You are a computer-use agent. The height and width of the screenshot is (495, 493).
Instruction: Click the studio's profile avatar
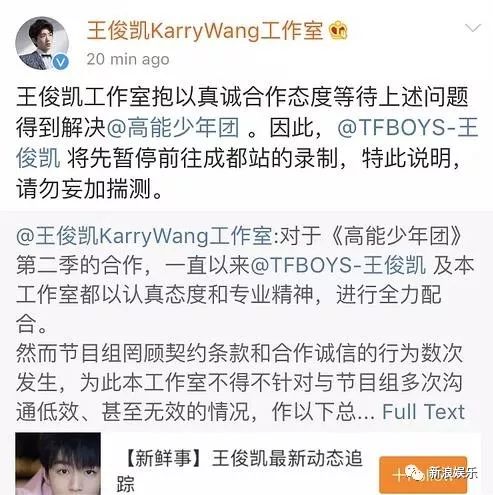pyautogui.click(x=42, y=43)
